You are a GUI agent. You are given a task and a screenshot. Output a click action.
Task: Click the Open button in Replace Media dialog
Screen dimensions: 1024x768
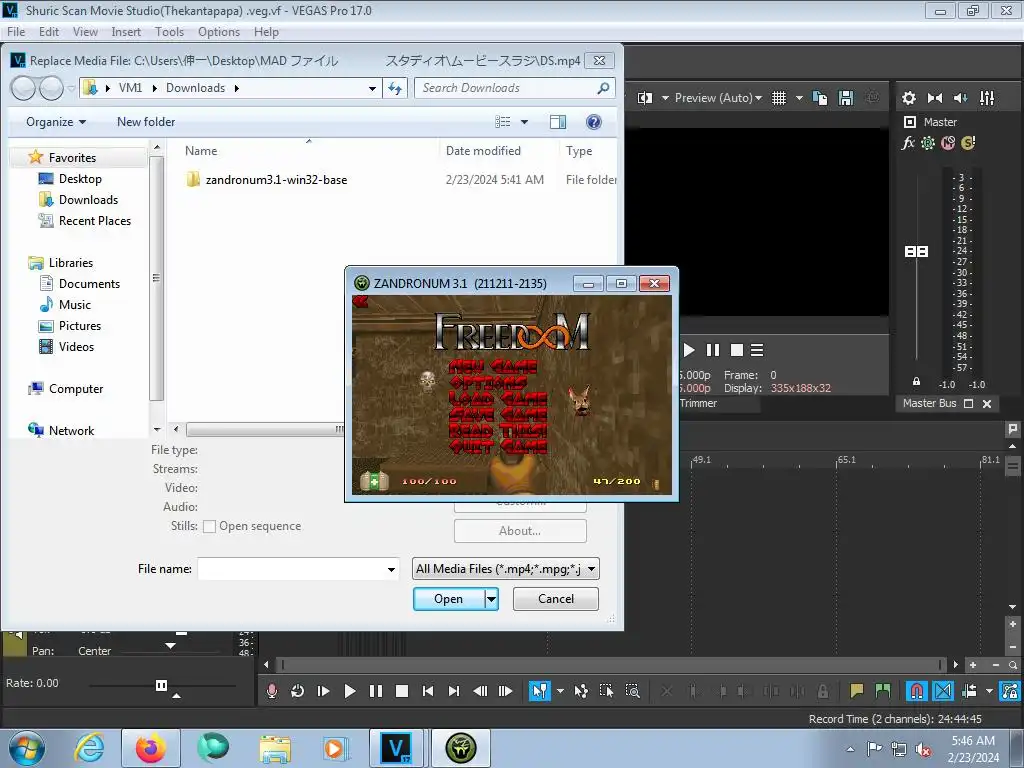[449, 599]
